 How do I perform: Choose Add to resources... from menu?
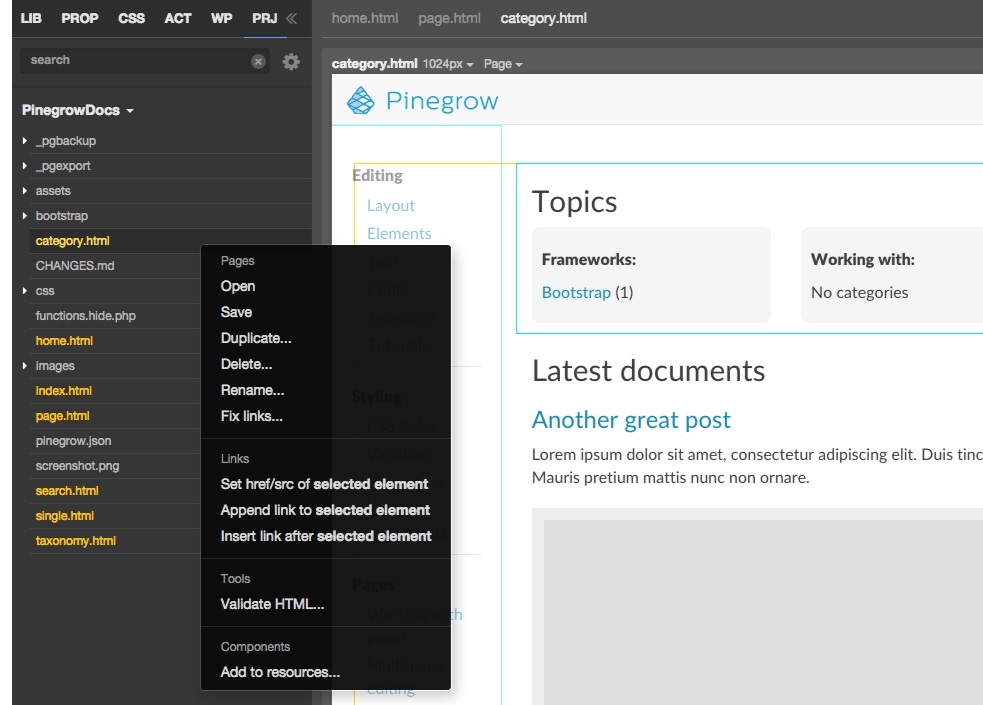click(x=280, y=672)
